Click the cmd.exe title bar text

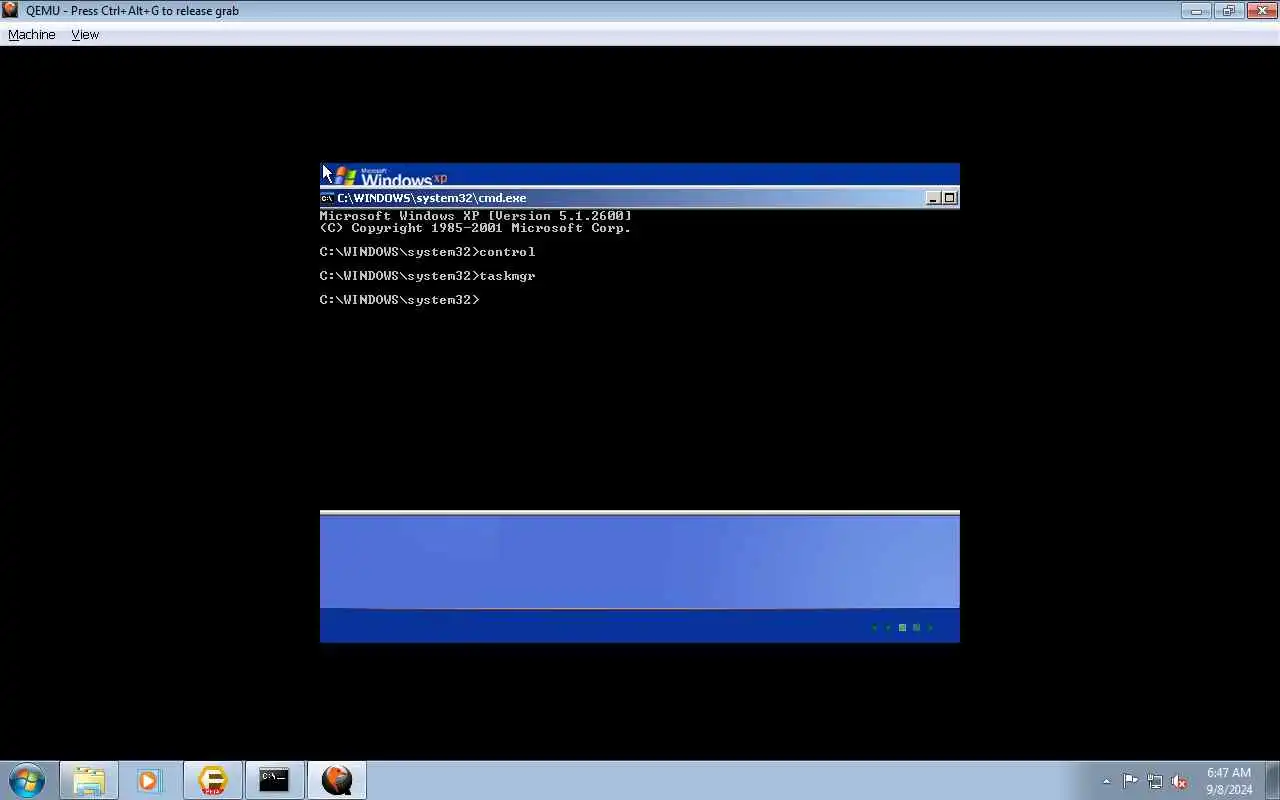coord(431,198)
